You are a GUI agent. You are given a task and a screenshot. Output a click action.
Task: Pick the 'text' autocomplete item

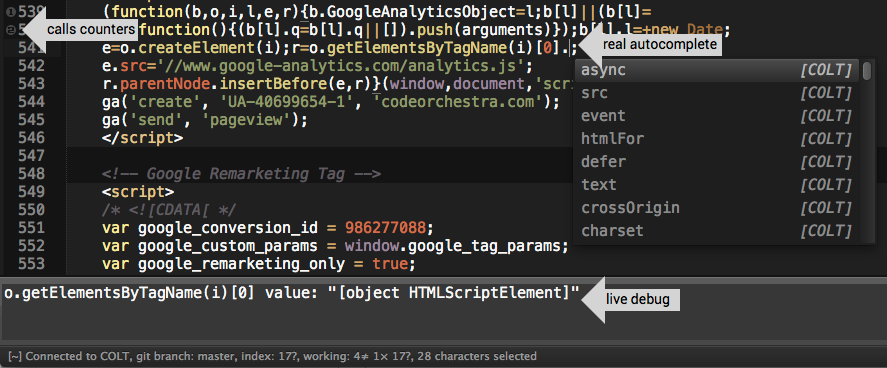tap(717, 185)
